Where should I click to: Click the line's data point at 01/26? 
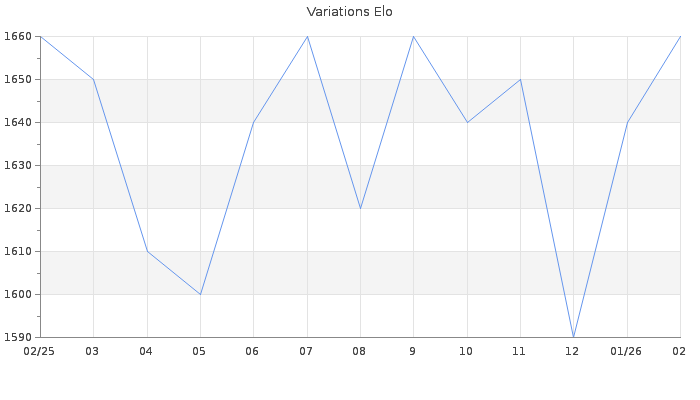pos(627,122)
